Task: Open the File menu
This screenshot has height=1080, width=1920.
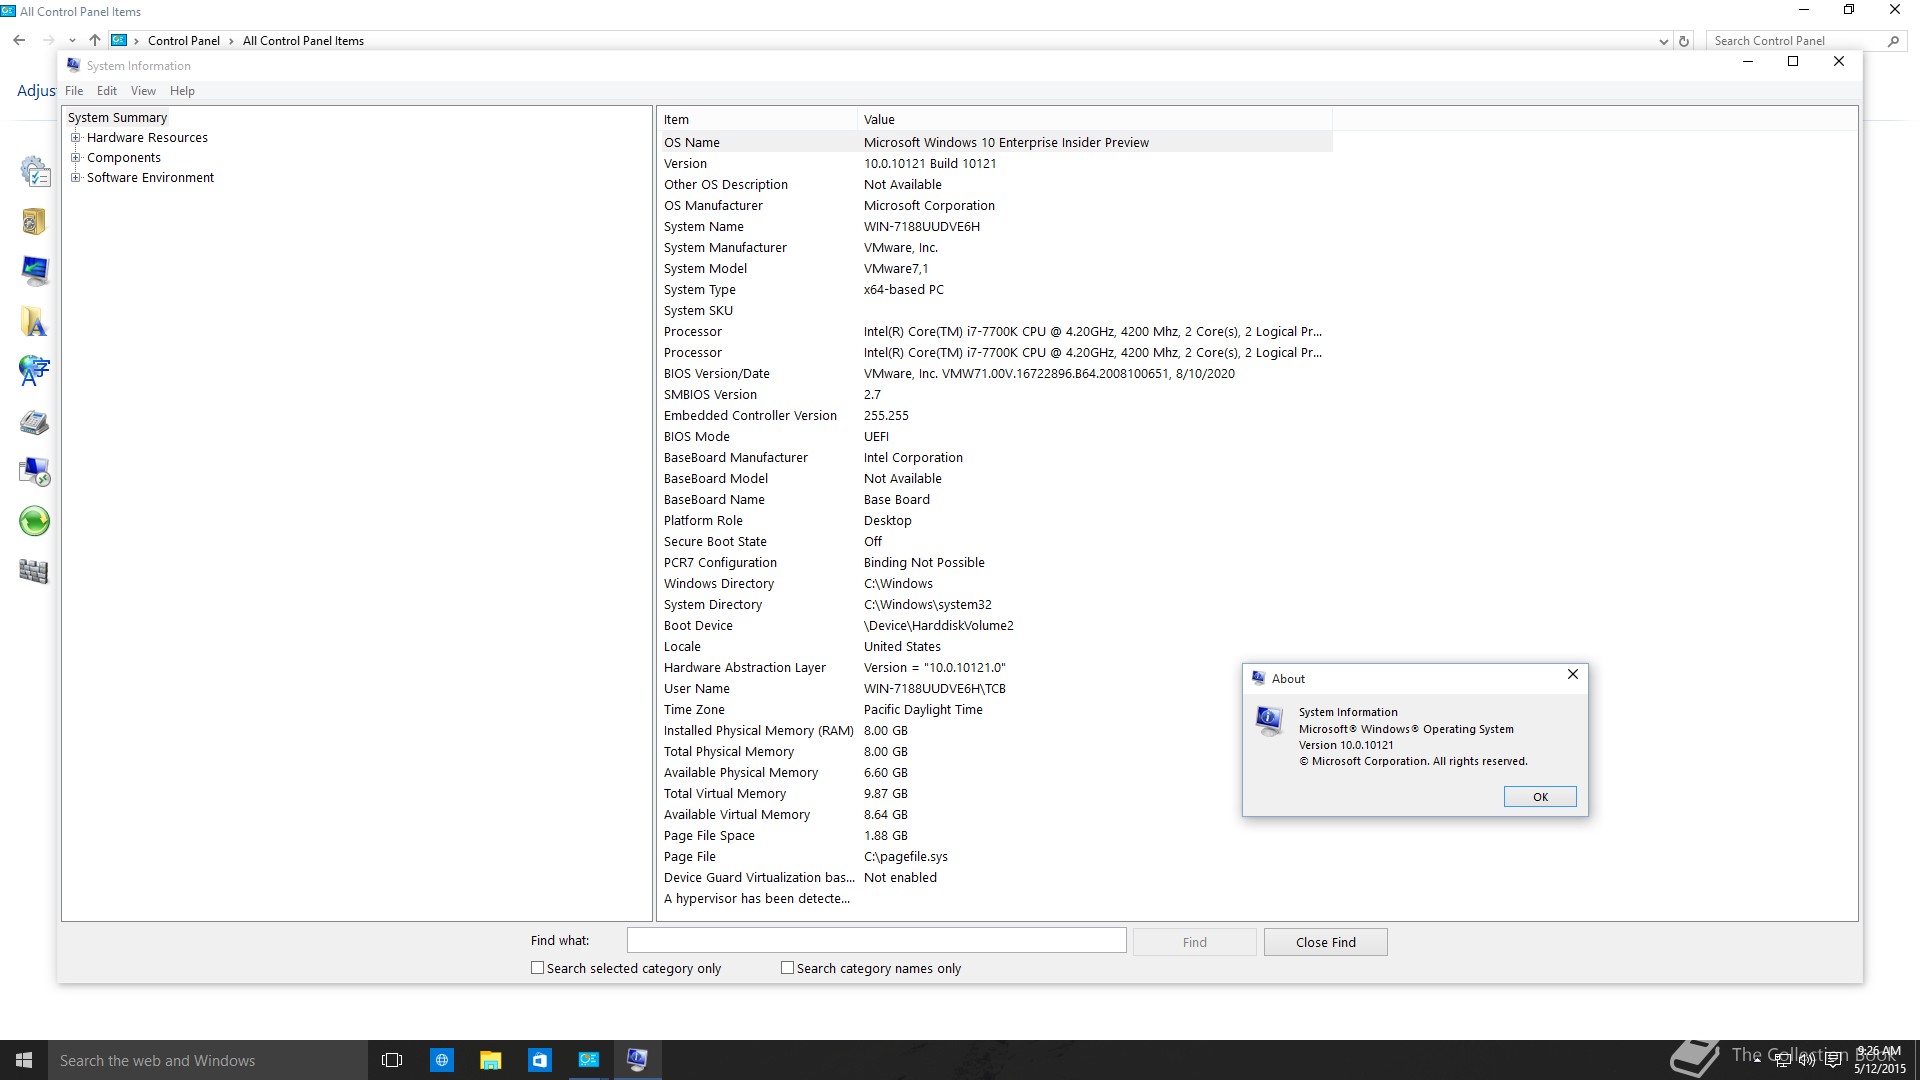Action: [x=74, y=91]
